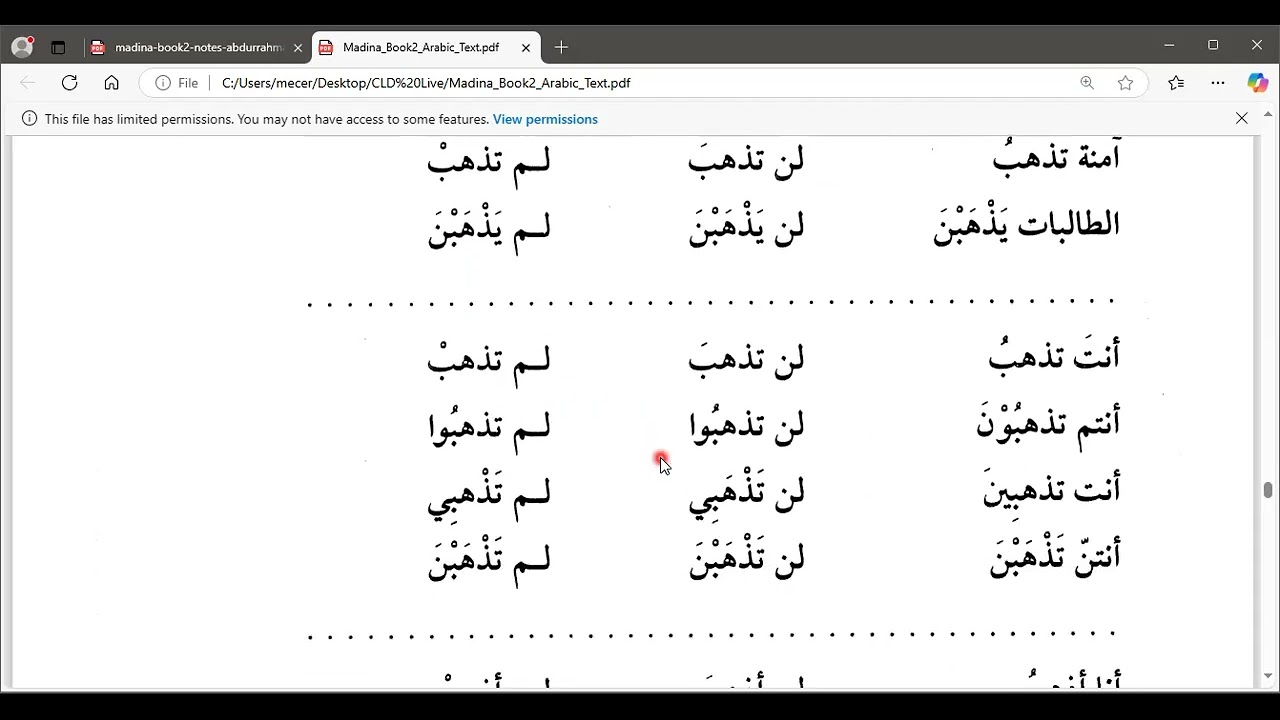
Task: View site information File icon
Action: coord(176,83)
